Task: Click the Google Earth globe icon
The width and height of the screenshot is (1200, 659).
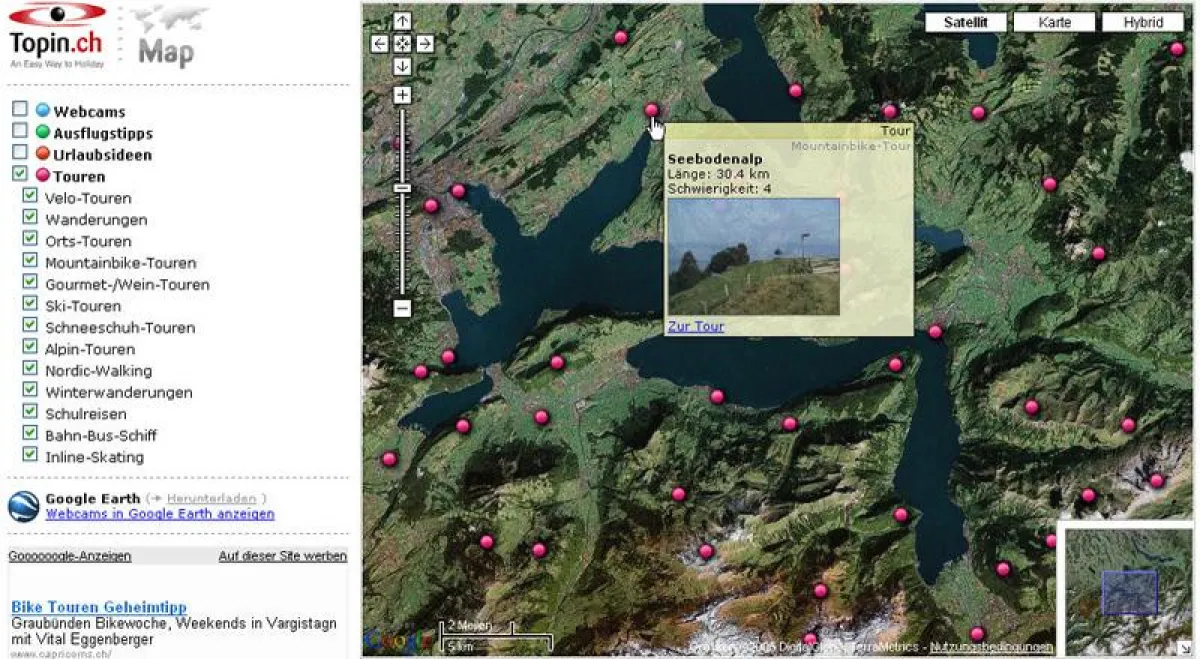Action: 24,507
